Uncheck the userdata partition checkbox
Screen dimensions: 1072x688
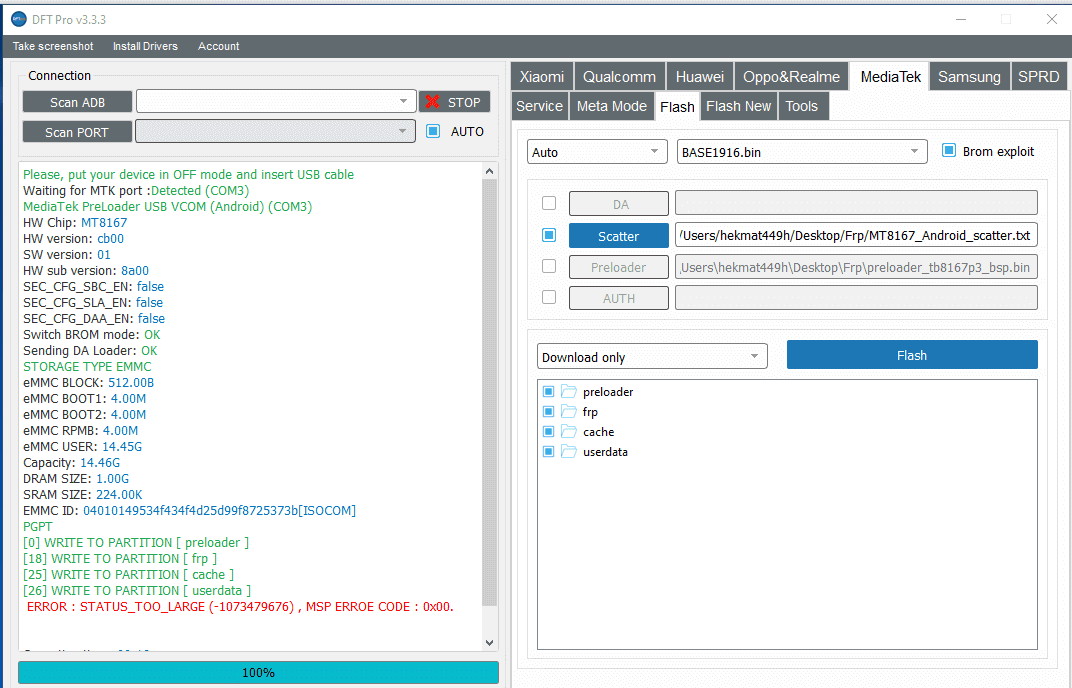(x=548, y=451)
